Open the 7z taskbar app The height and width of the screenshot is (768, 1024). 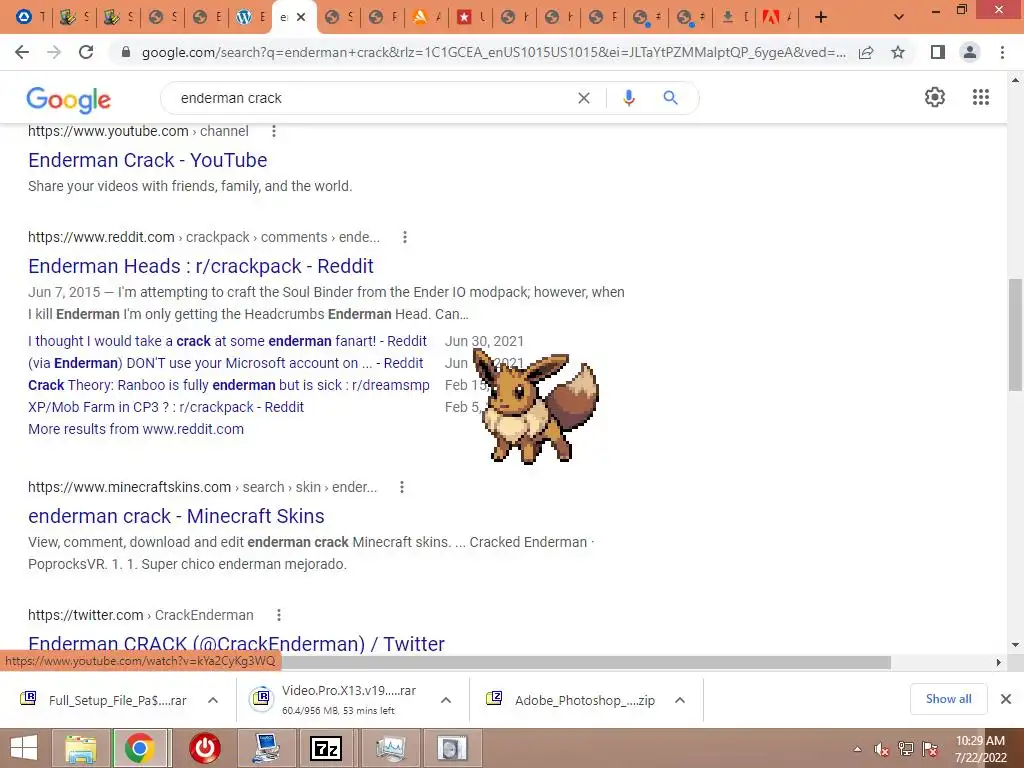point(326,748)
